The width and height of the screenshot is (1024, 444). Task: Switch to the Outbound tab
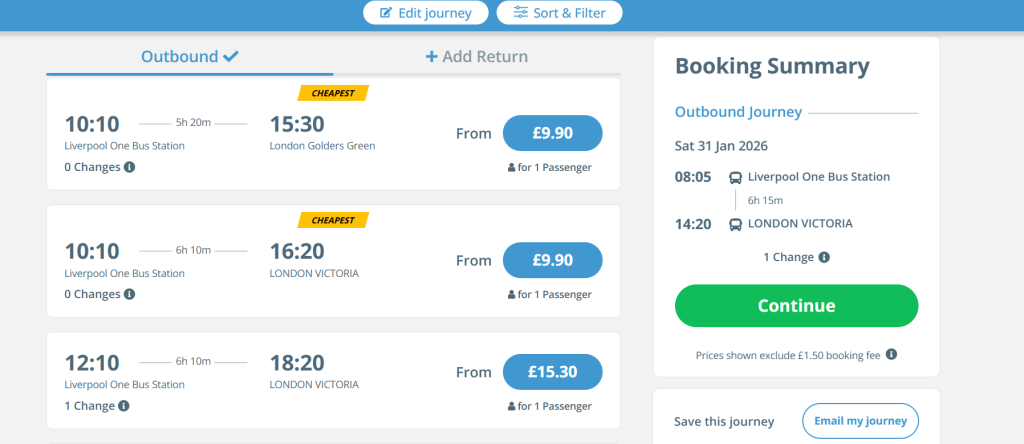(x=189, y=56)
